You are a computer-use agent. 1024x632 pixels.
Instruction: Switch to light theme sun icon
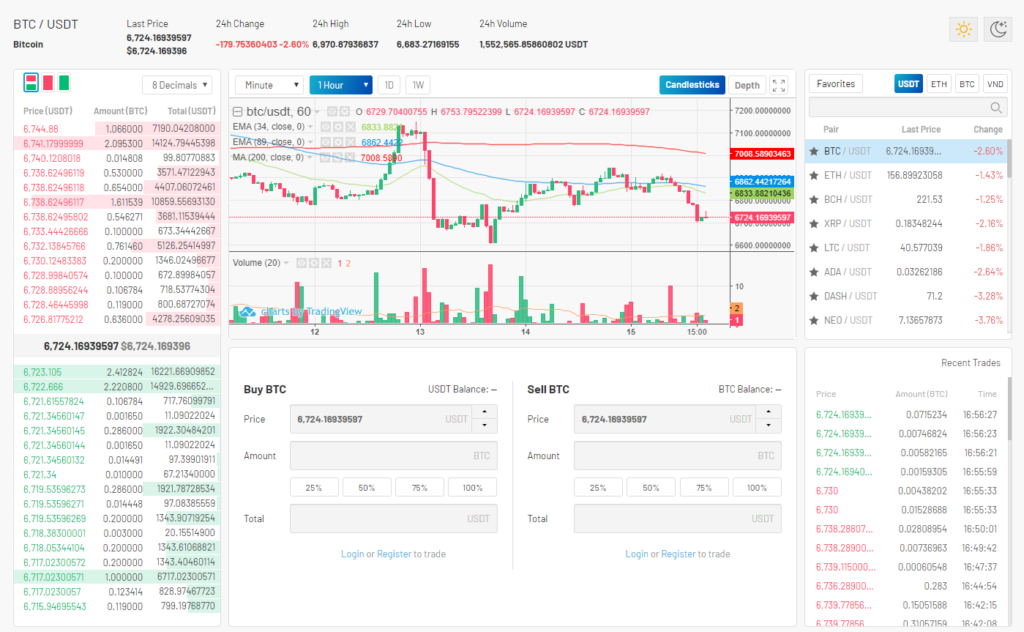[963, 29]
